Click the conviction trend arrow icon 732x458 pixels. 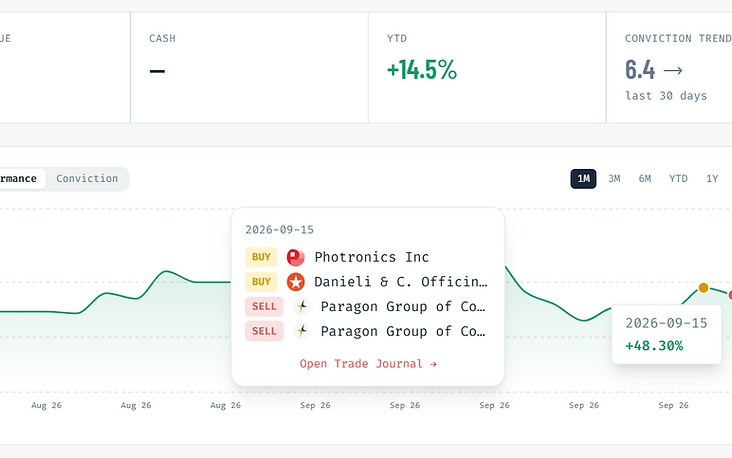click(673, 70)
